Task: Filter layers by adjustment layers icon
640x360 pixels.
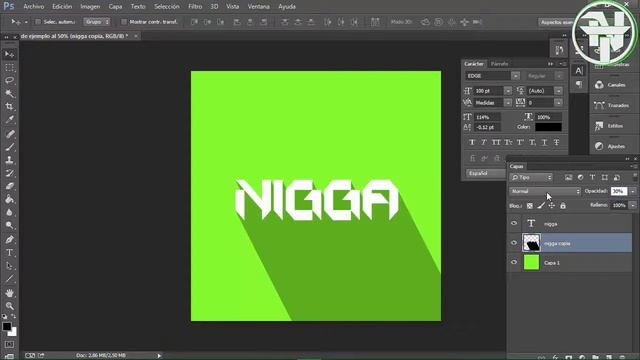Action: [580, 177]
